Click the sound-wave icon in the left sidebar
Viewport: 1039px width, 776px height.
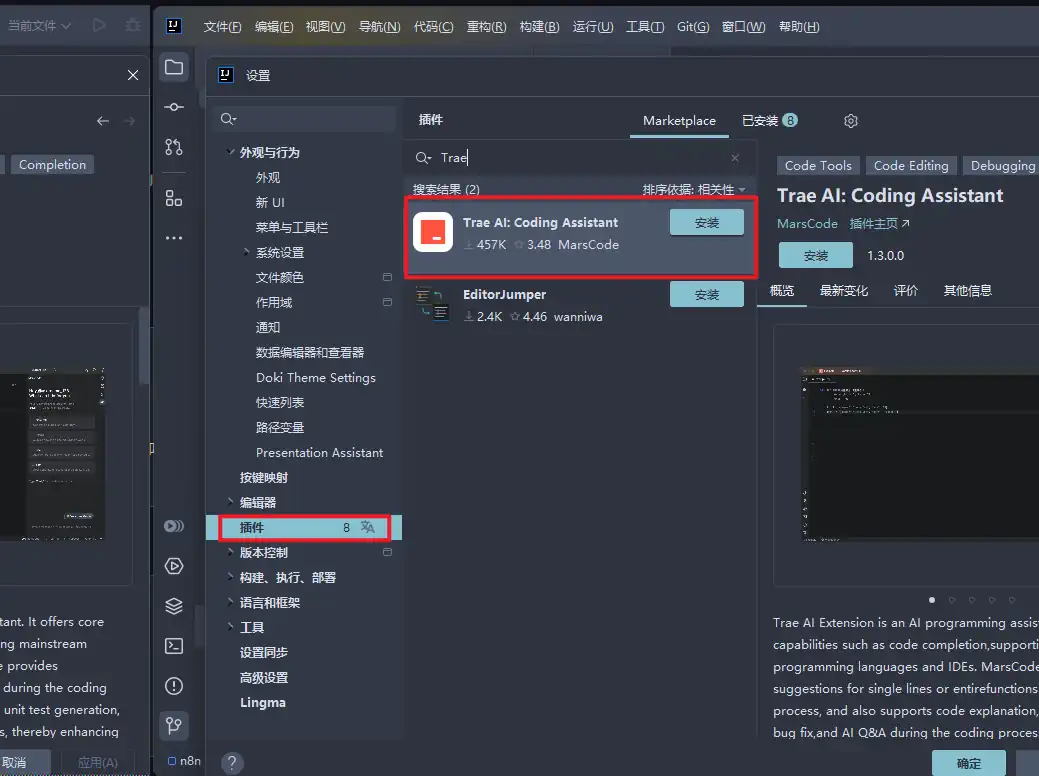pos(174,526)
